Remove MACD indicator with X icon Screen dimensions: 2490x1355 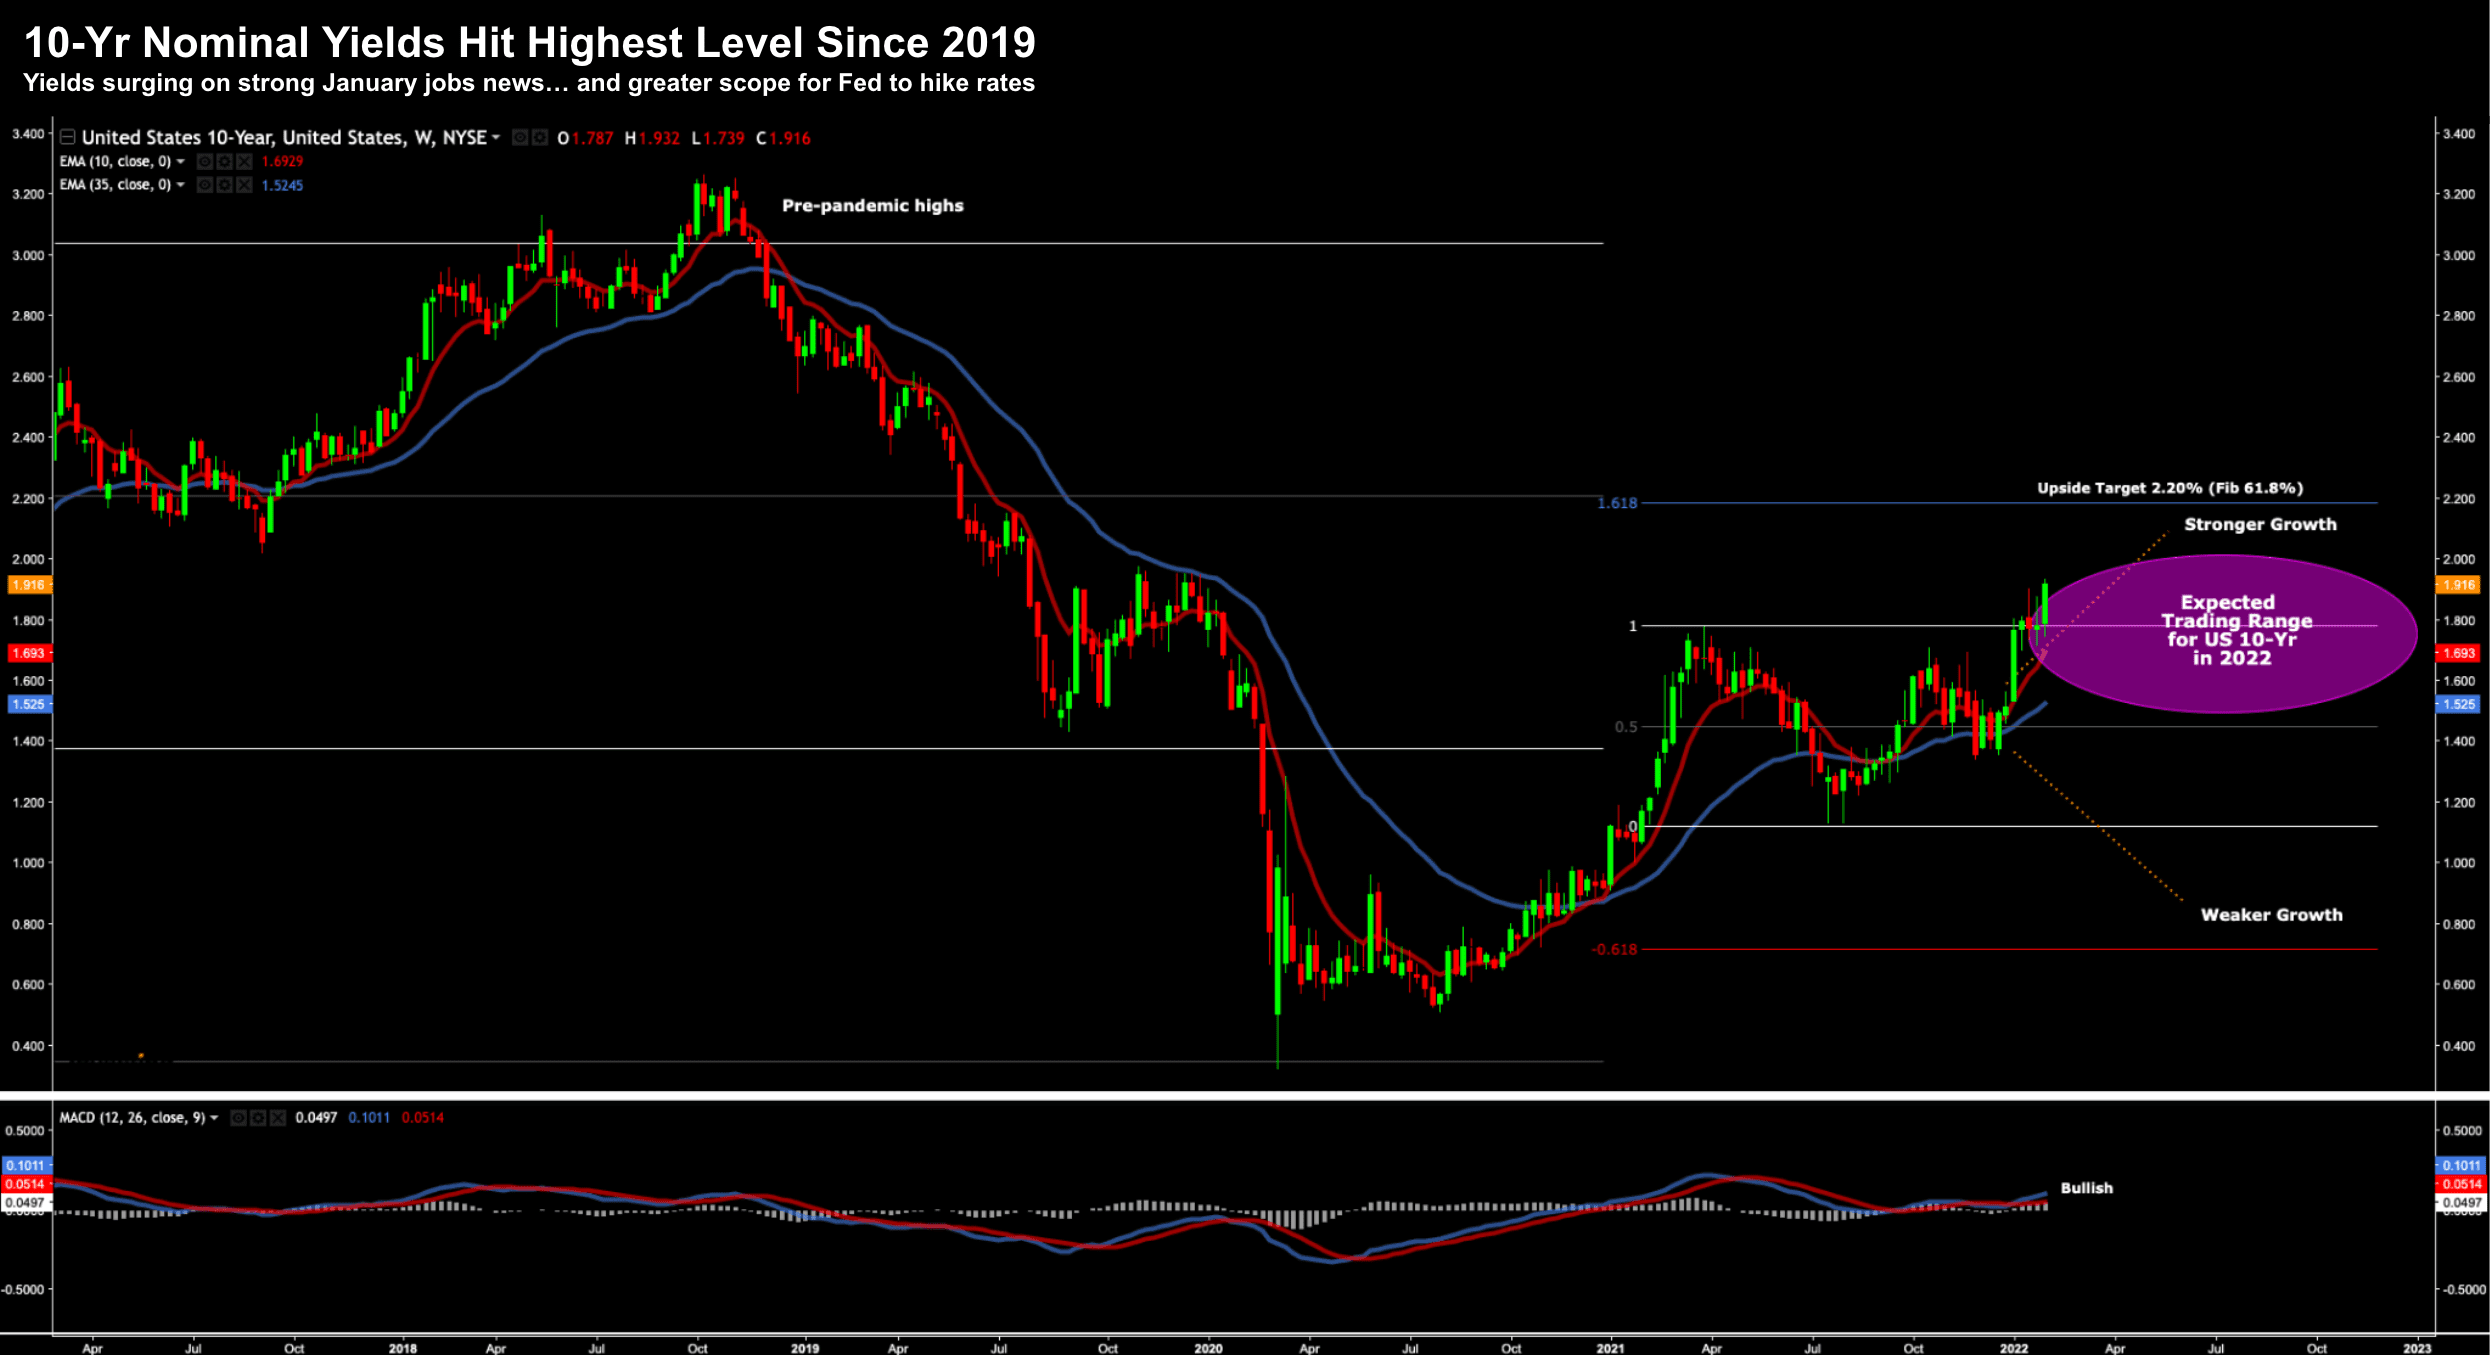click(278, 1118)
